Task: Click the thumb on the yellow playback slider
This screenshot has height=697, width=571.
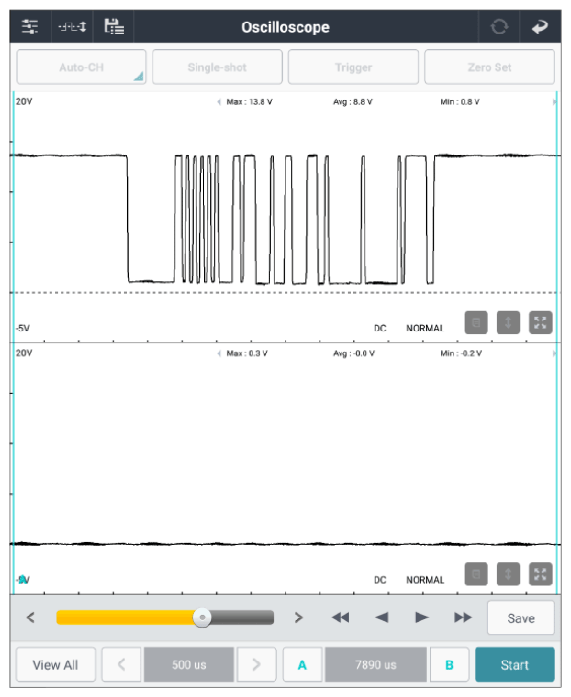Action: [x=202, y=617]
